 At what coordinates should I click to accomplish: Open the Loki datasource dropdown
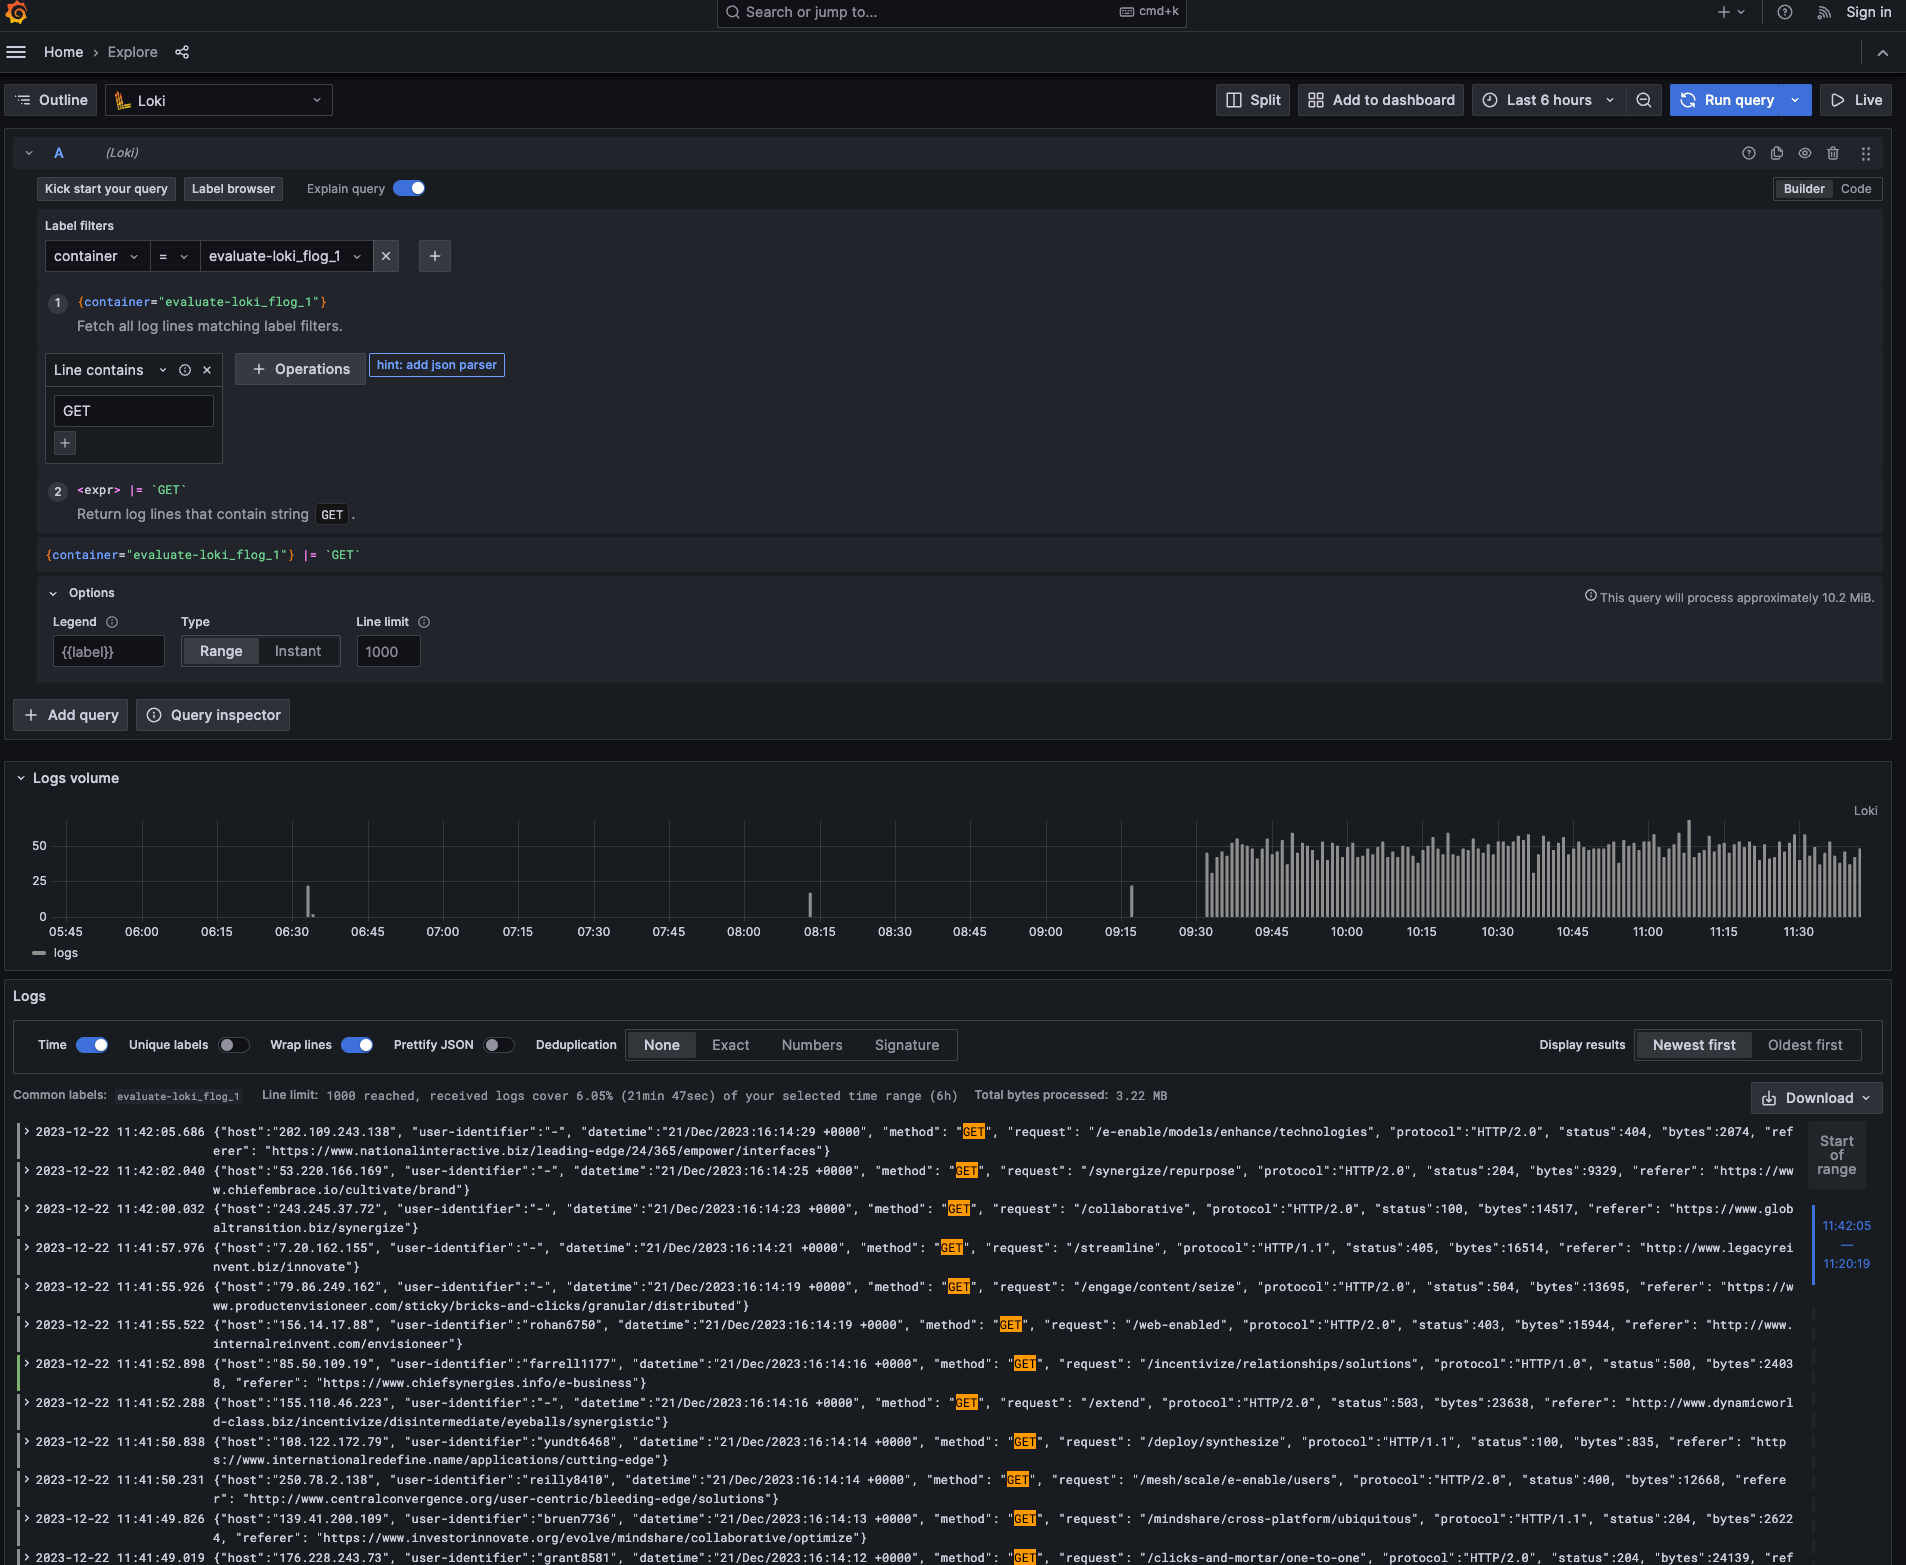pos(219,100)
